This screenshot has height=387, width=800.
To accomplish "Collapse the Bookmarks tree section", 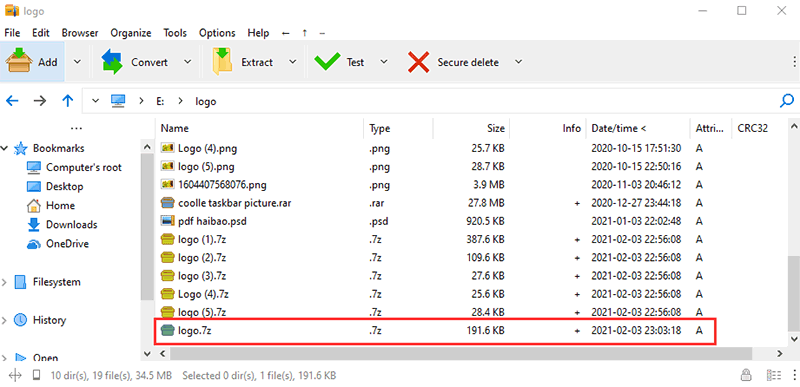I will (x=5, y=148).
